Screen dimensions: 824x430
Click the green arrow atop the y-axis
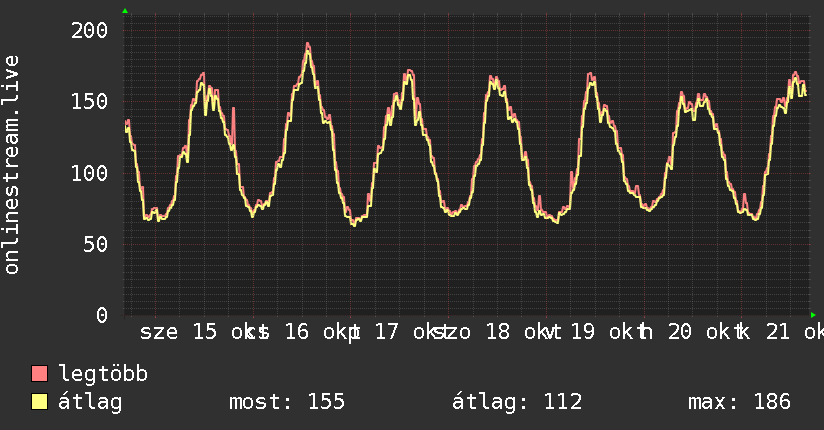tap(125, 11)
